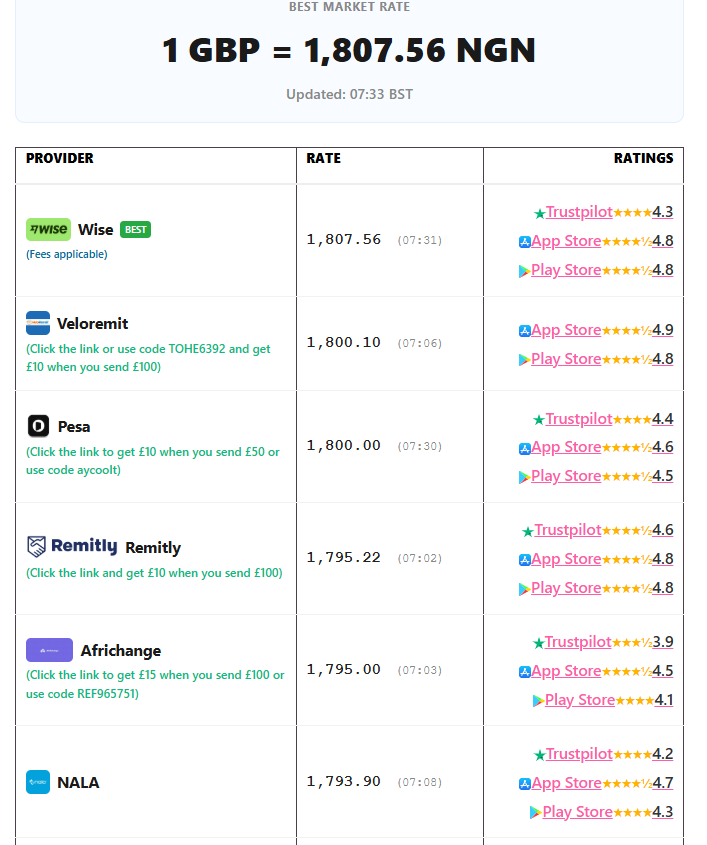Click Pesa £10 referral promo link
The image size is (707, 845).
(153, 461)
